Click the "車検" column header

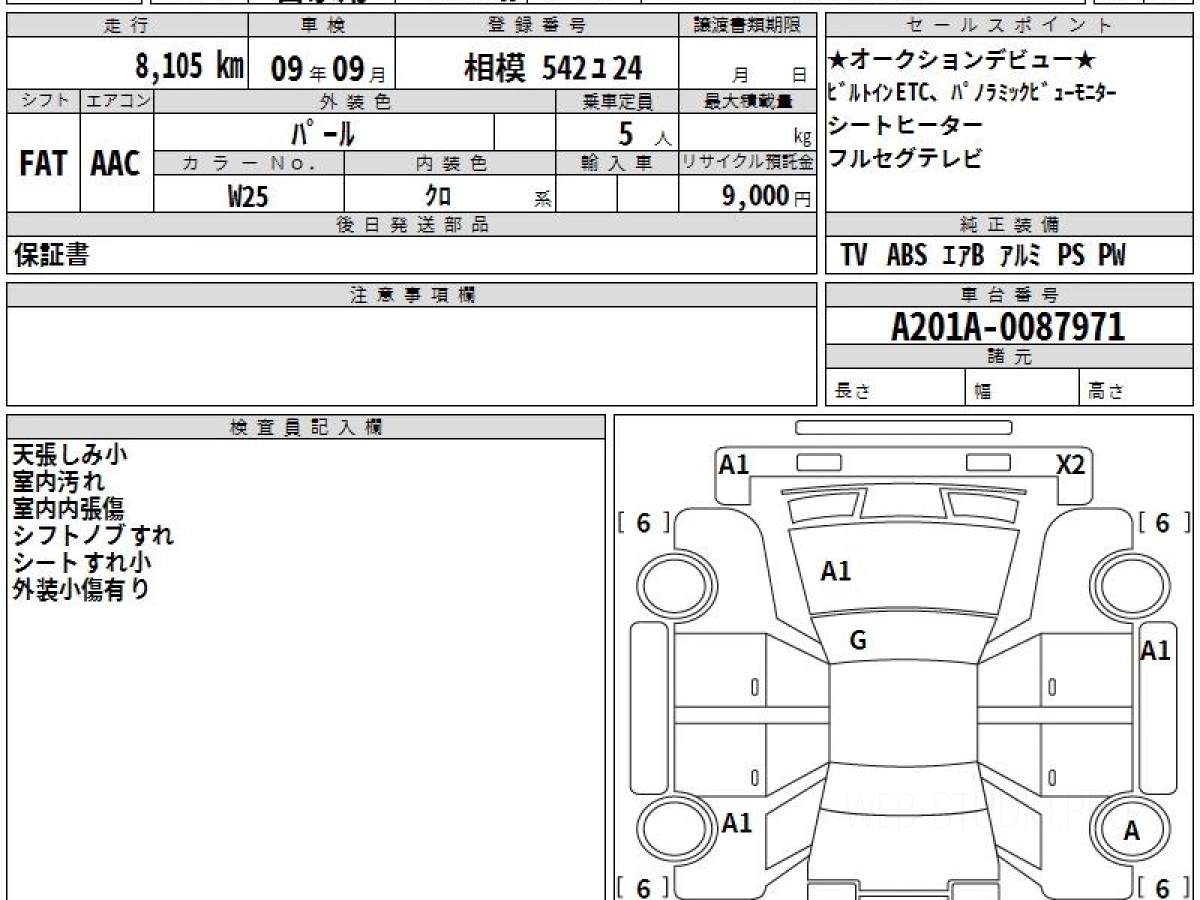321,26
